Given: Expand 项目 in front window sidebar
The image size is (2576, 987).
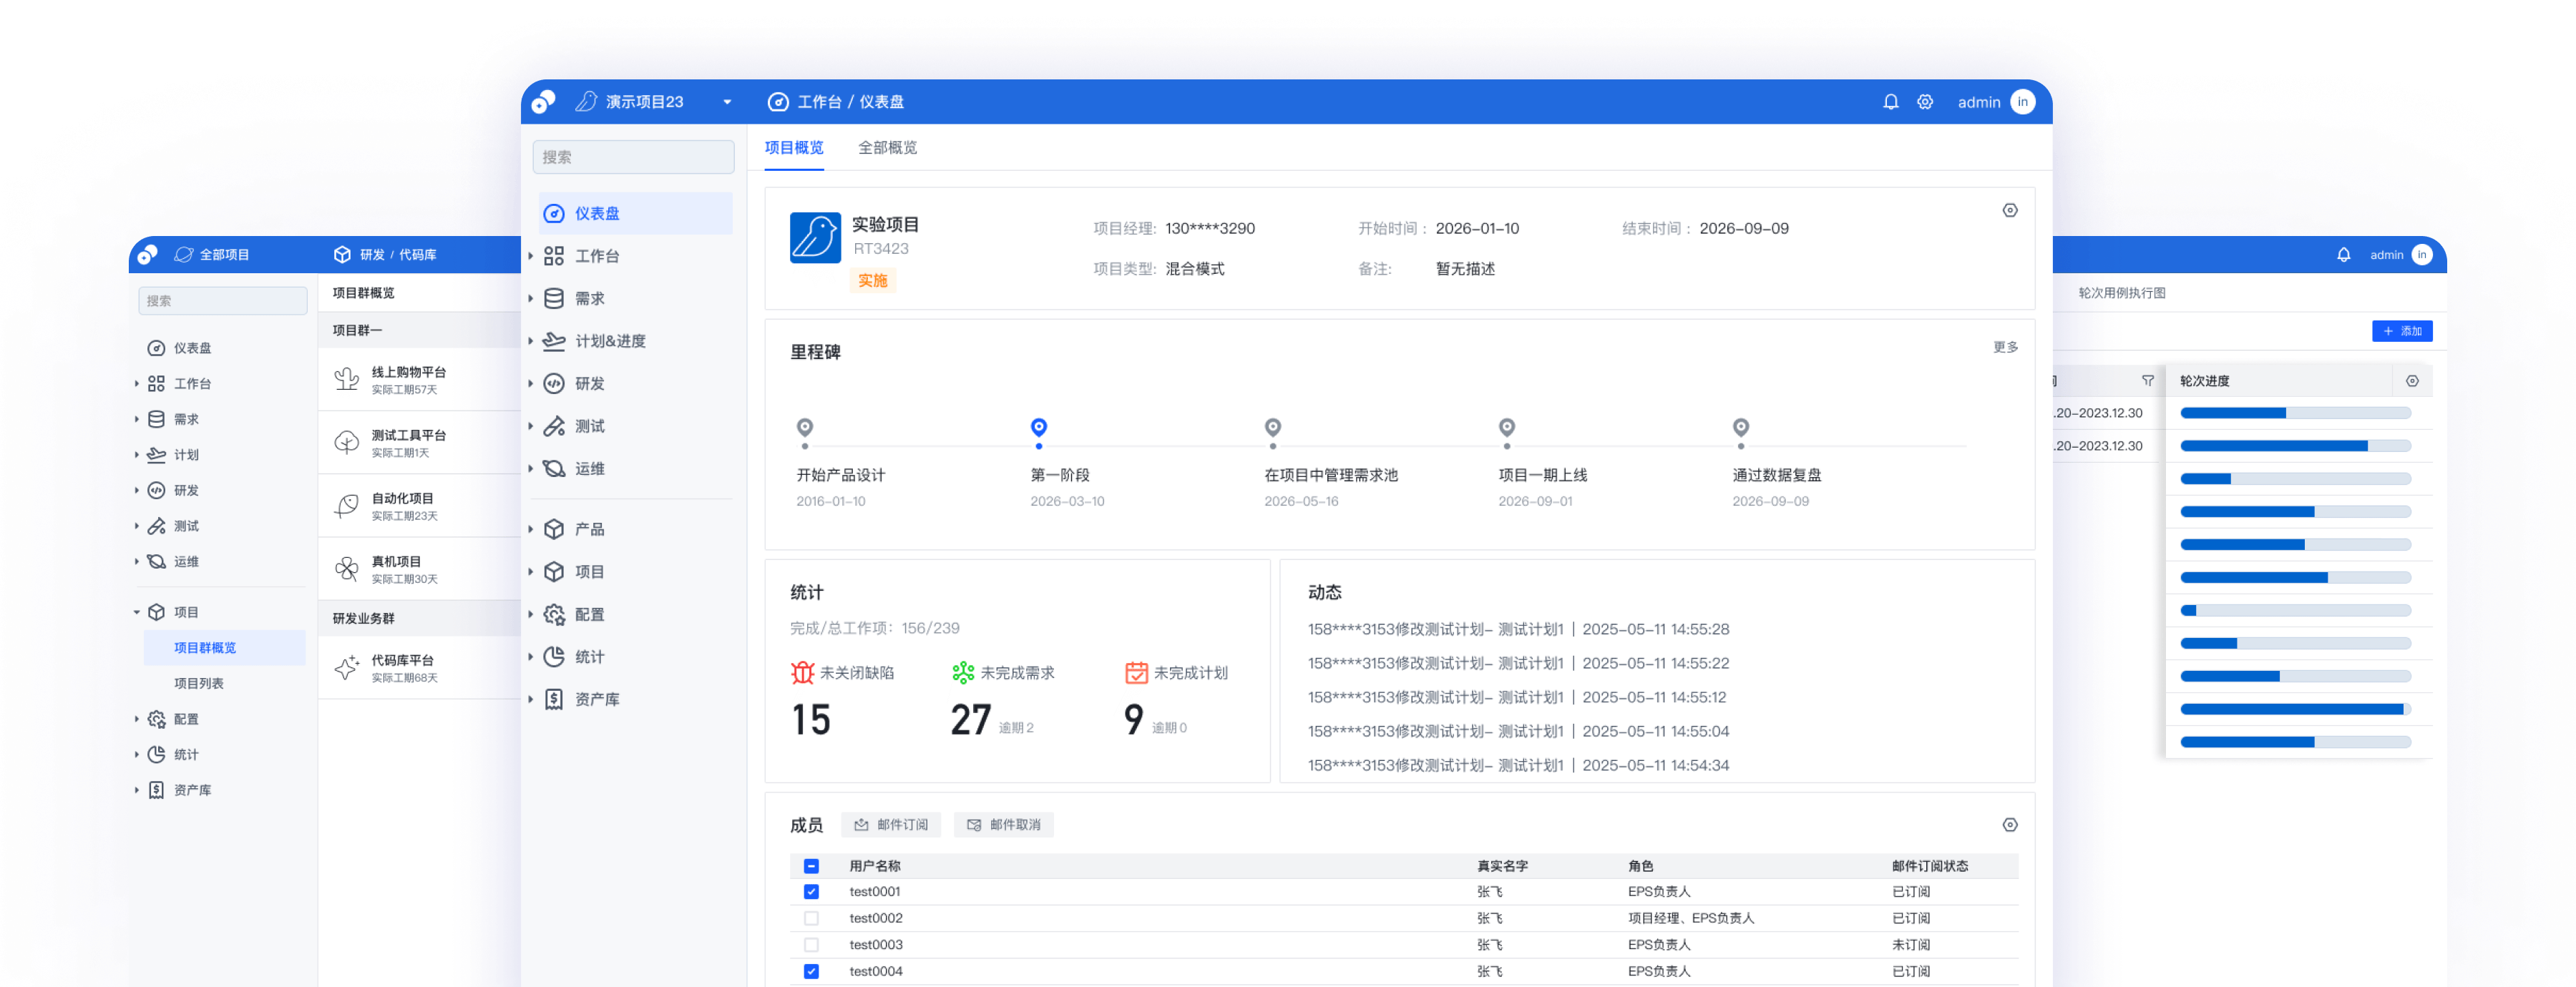Looking at the screenshot, I should pyautogui.click(x=531, y=572).
